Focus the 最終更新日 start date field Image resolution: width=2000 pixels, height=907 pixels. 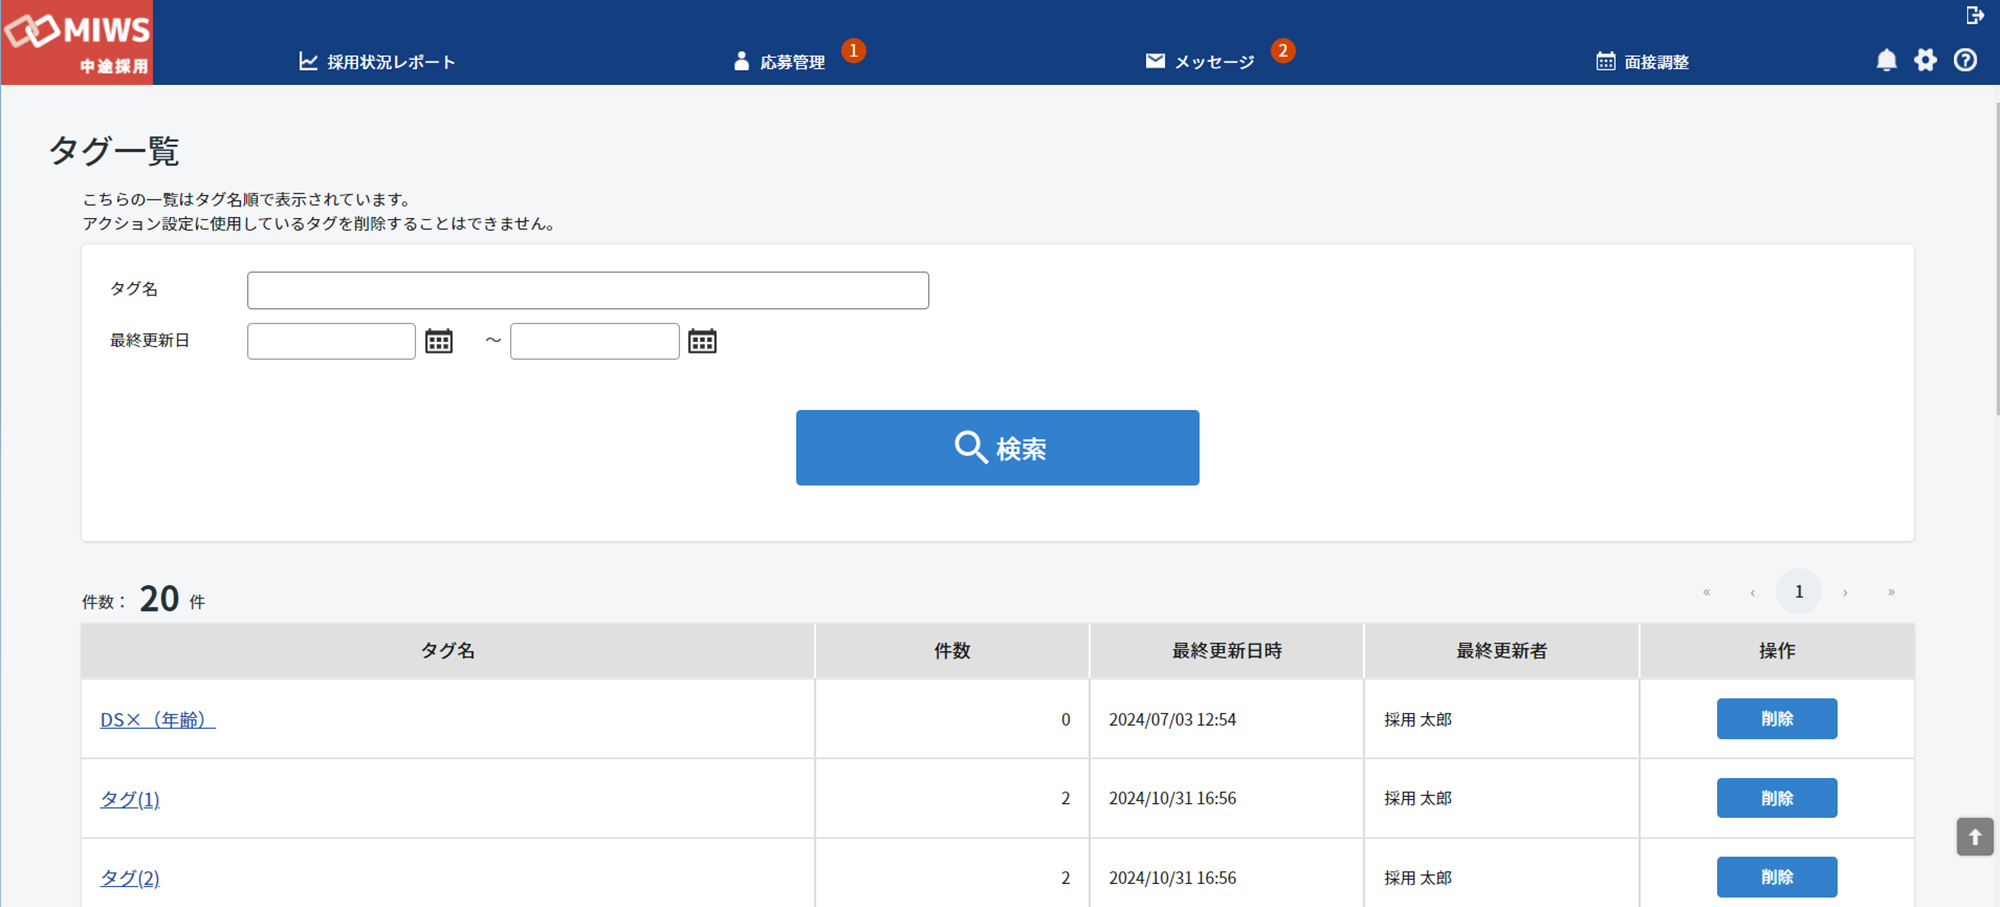[x=331, y=341]
